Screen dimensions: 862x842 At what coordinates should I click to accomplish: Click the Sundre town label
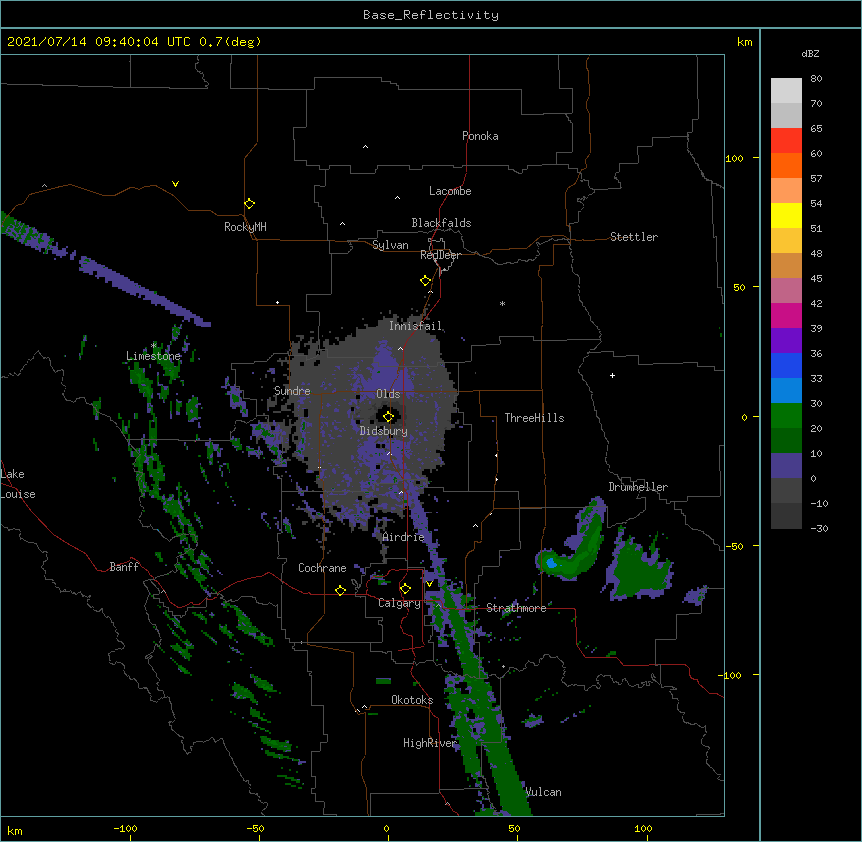click(x=292, y=391)
